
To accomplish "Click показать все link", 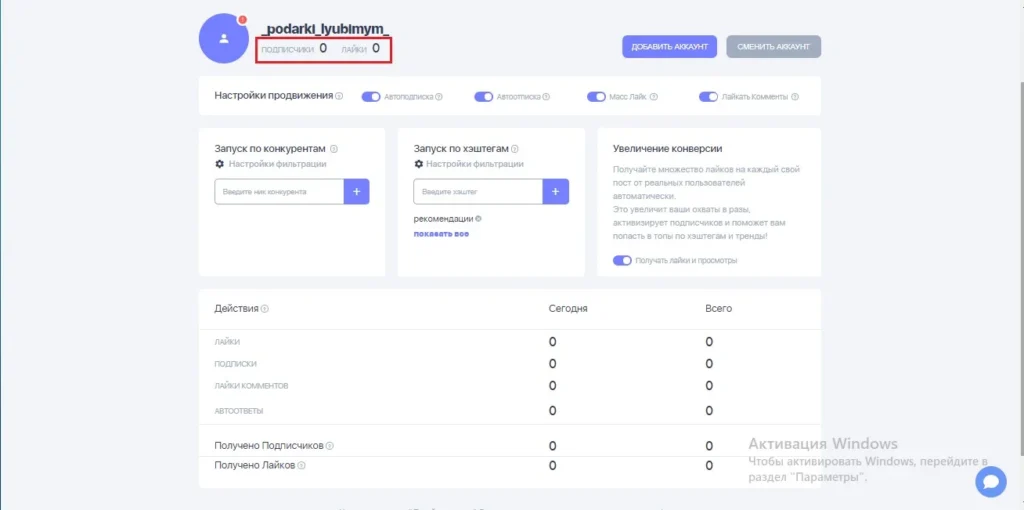I will tap(441, 233).
